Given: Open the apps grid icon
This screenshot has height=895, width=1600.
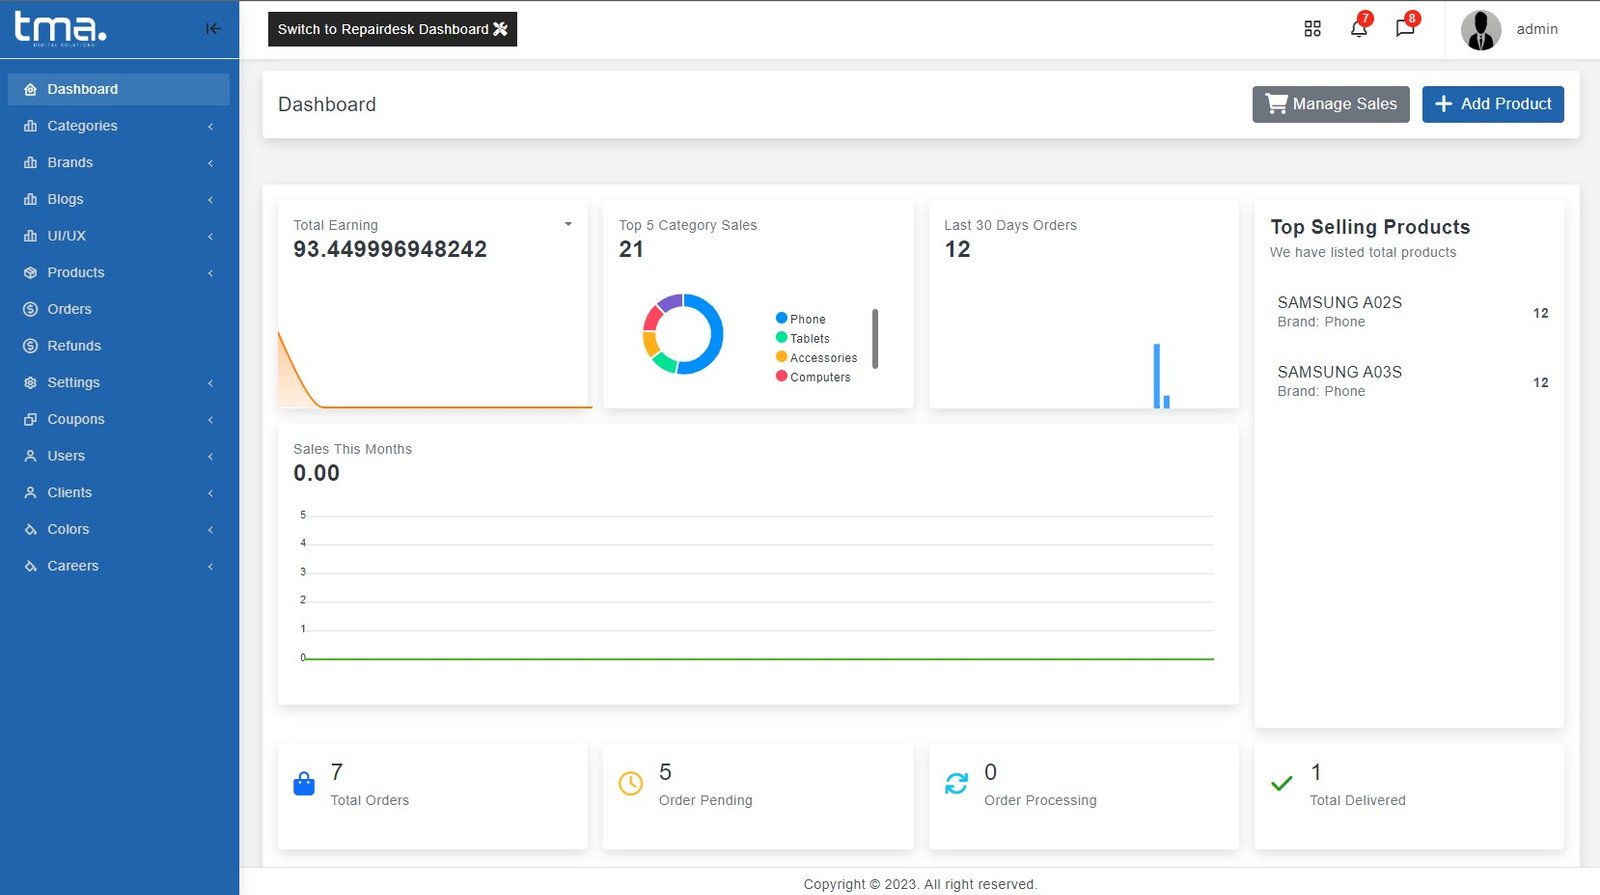Looking at the screenshot, I should (x=1312, y=29).
